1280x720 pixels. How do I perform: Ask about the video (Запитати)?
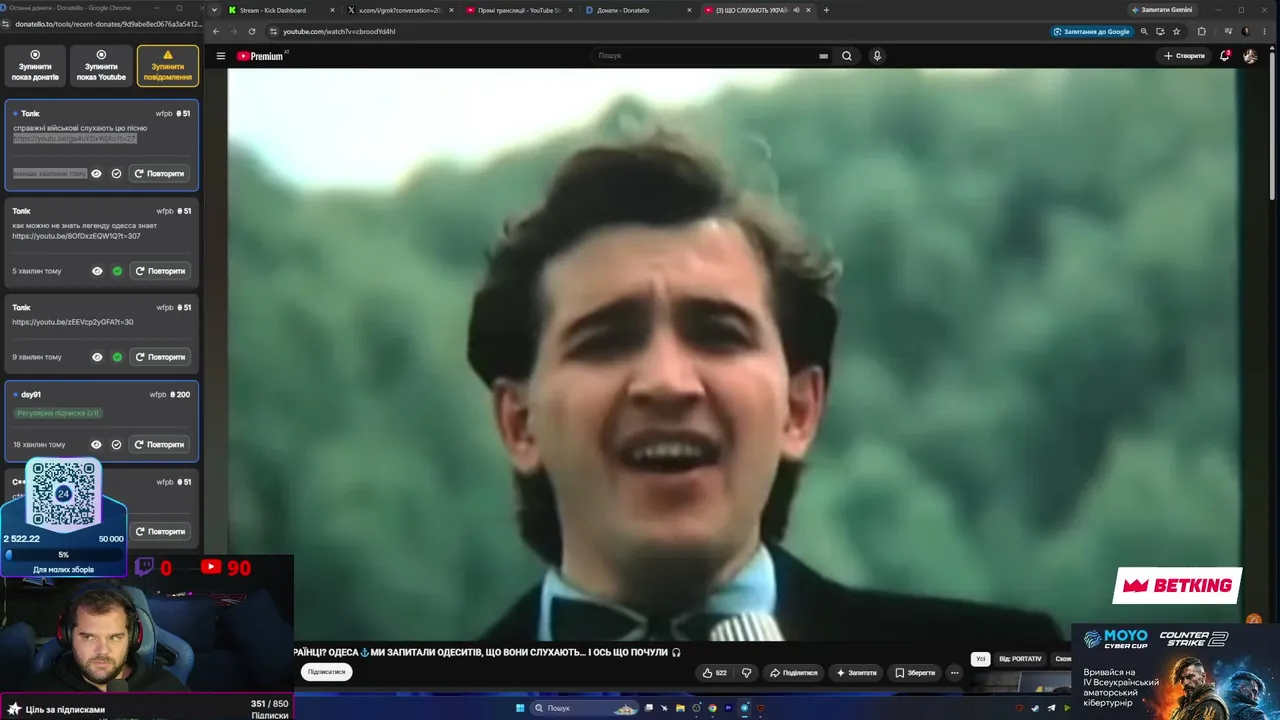(857, 673)
